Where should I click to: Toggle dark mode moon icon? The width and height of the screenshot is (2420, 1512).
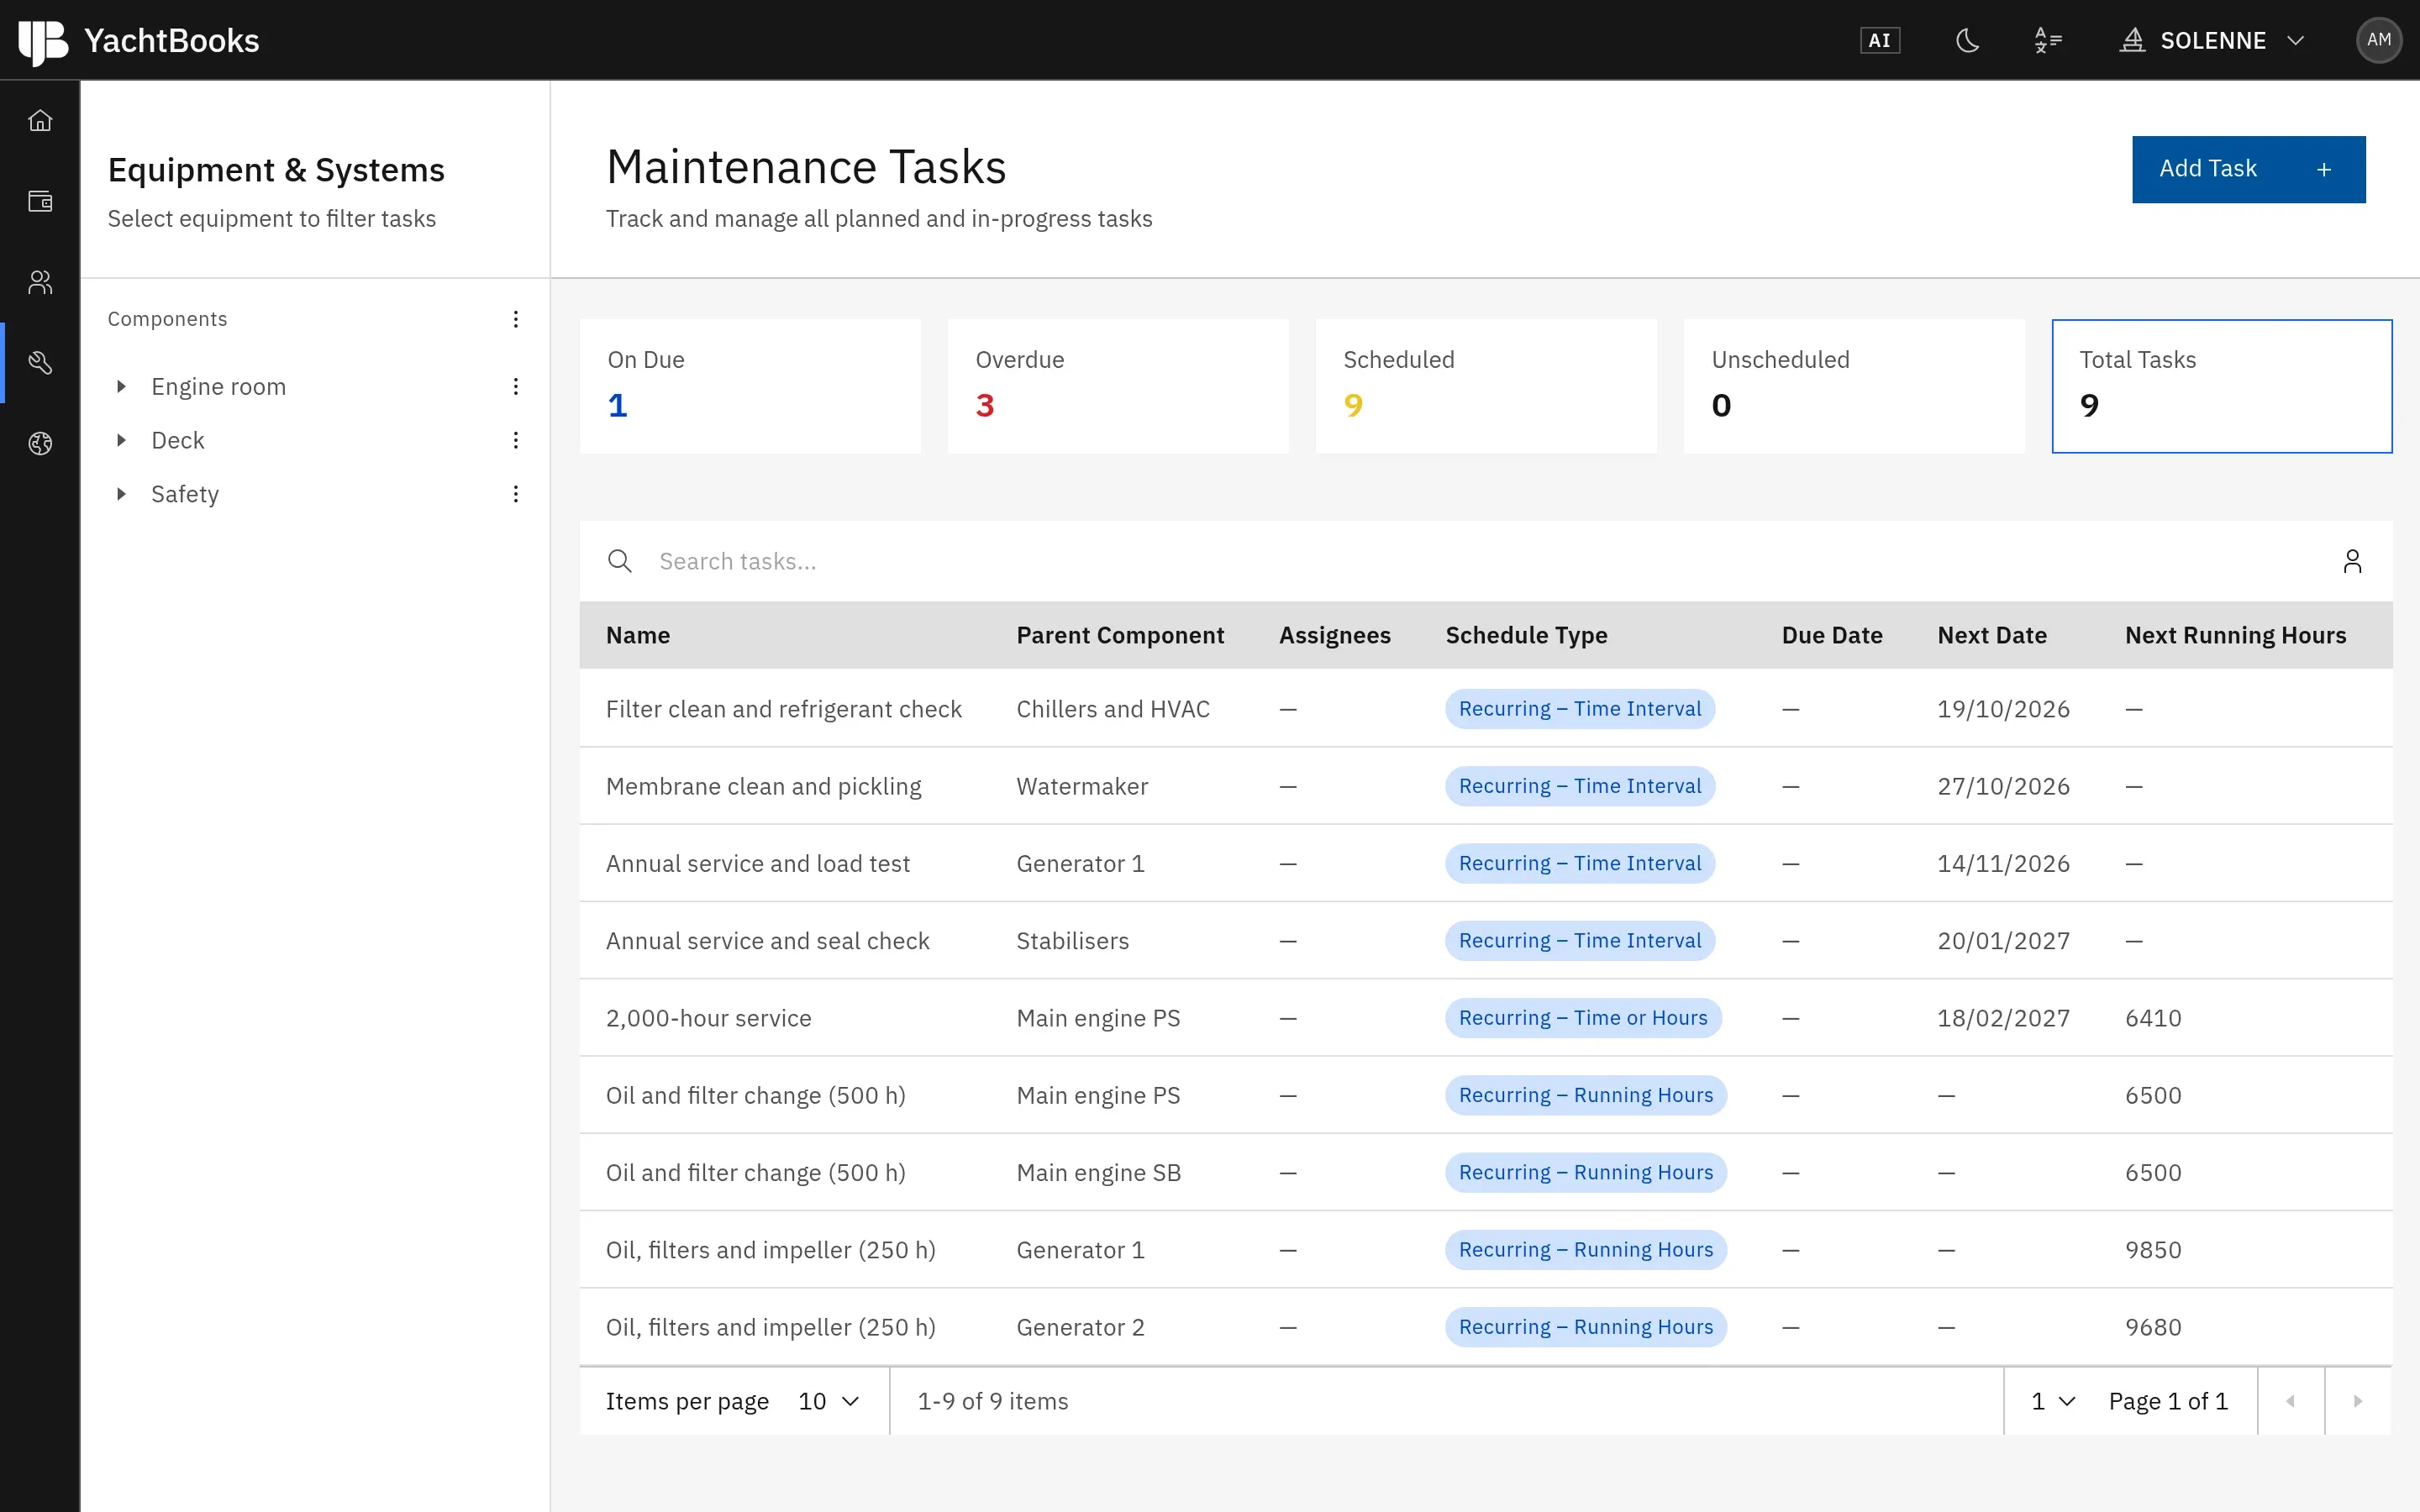(1967, 40)
